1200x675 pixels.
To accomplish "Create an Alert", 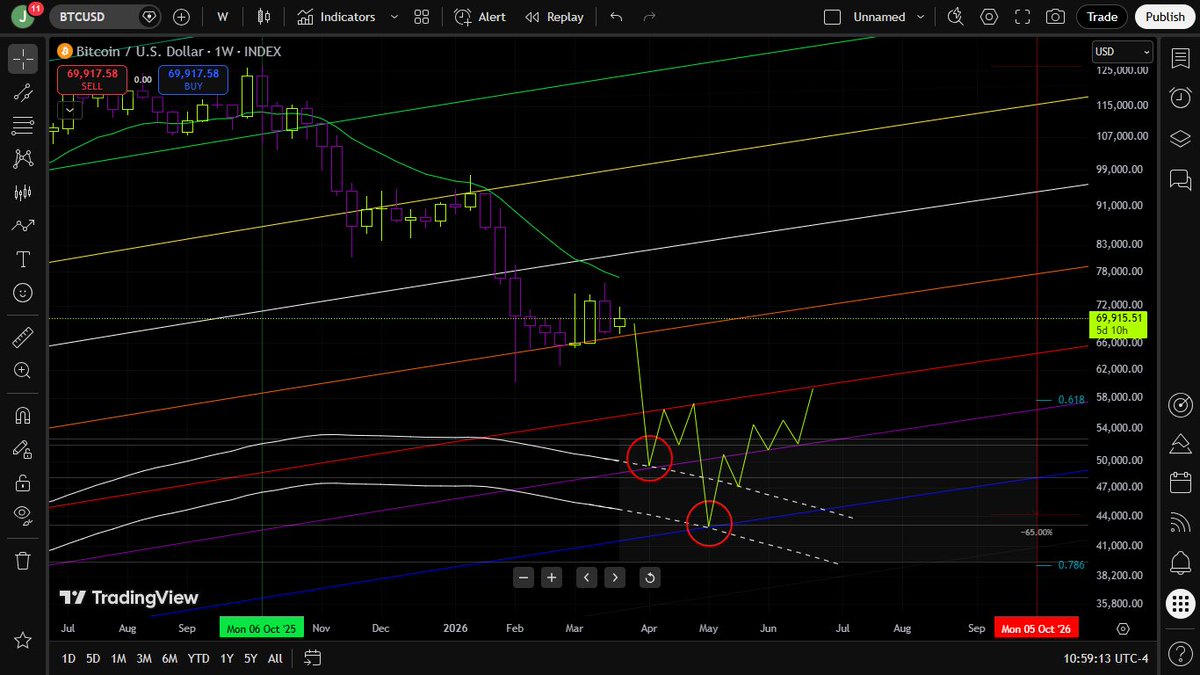I will pyautogui.click(x=479, y=17).
